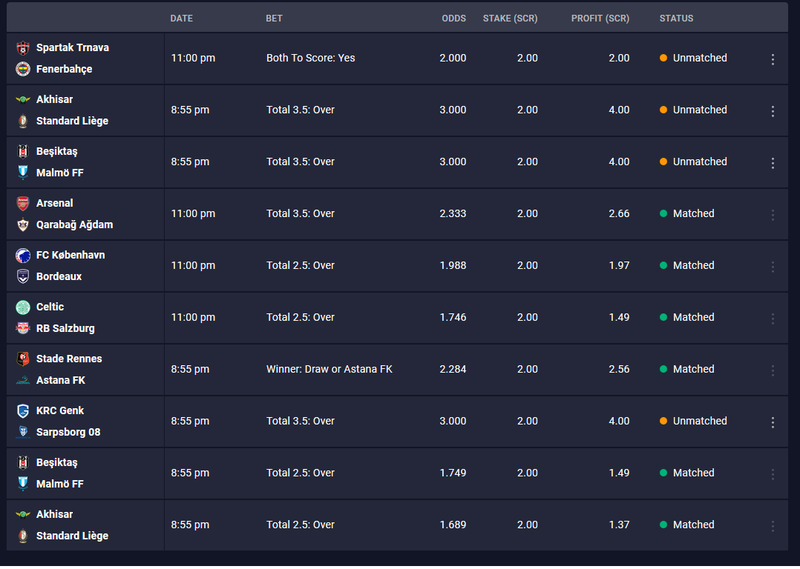Open the Fenerbahçe team name
Screen dimensions: 800x569
[x=64, y=69]
